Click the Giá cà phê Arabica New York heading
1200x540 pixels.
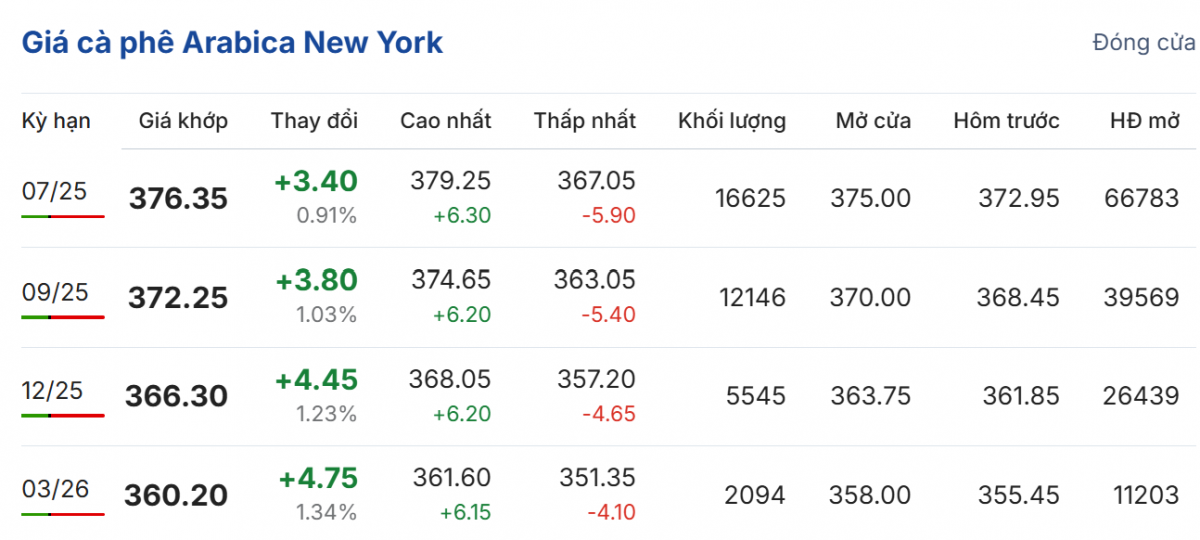point(232,43)
